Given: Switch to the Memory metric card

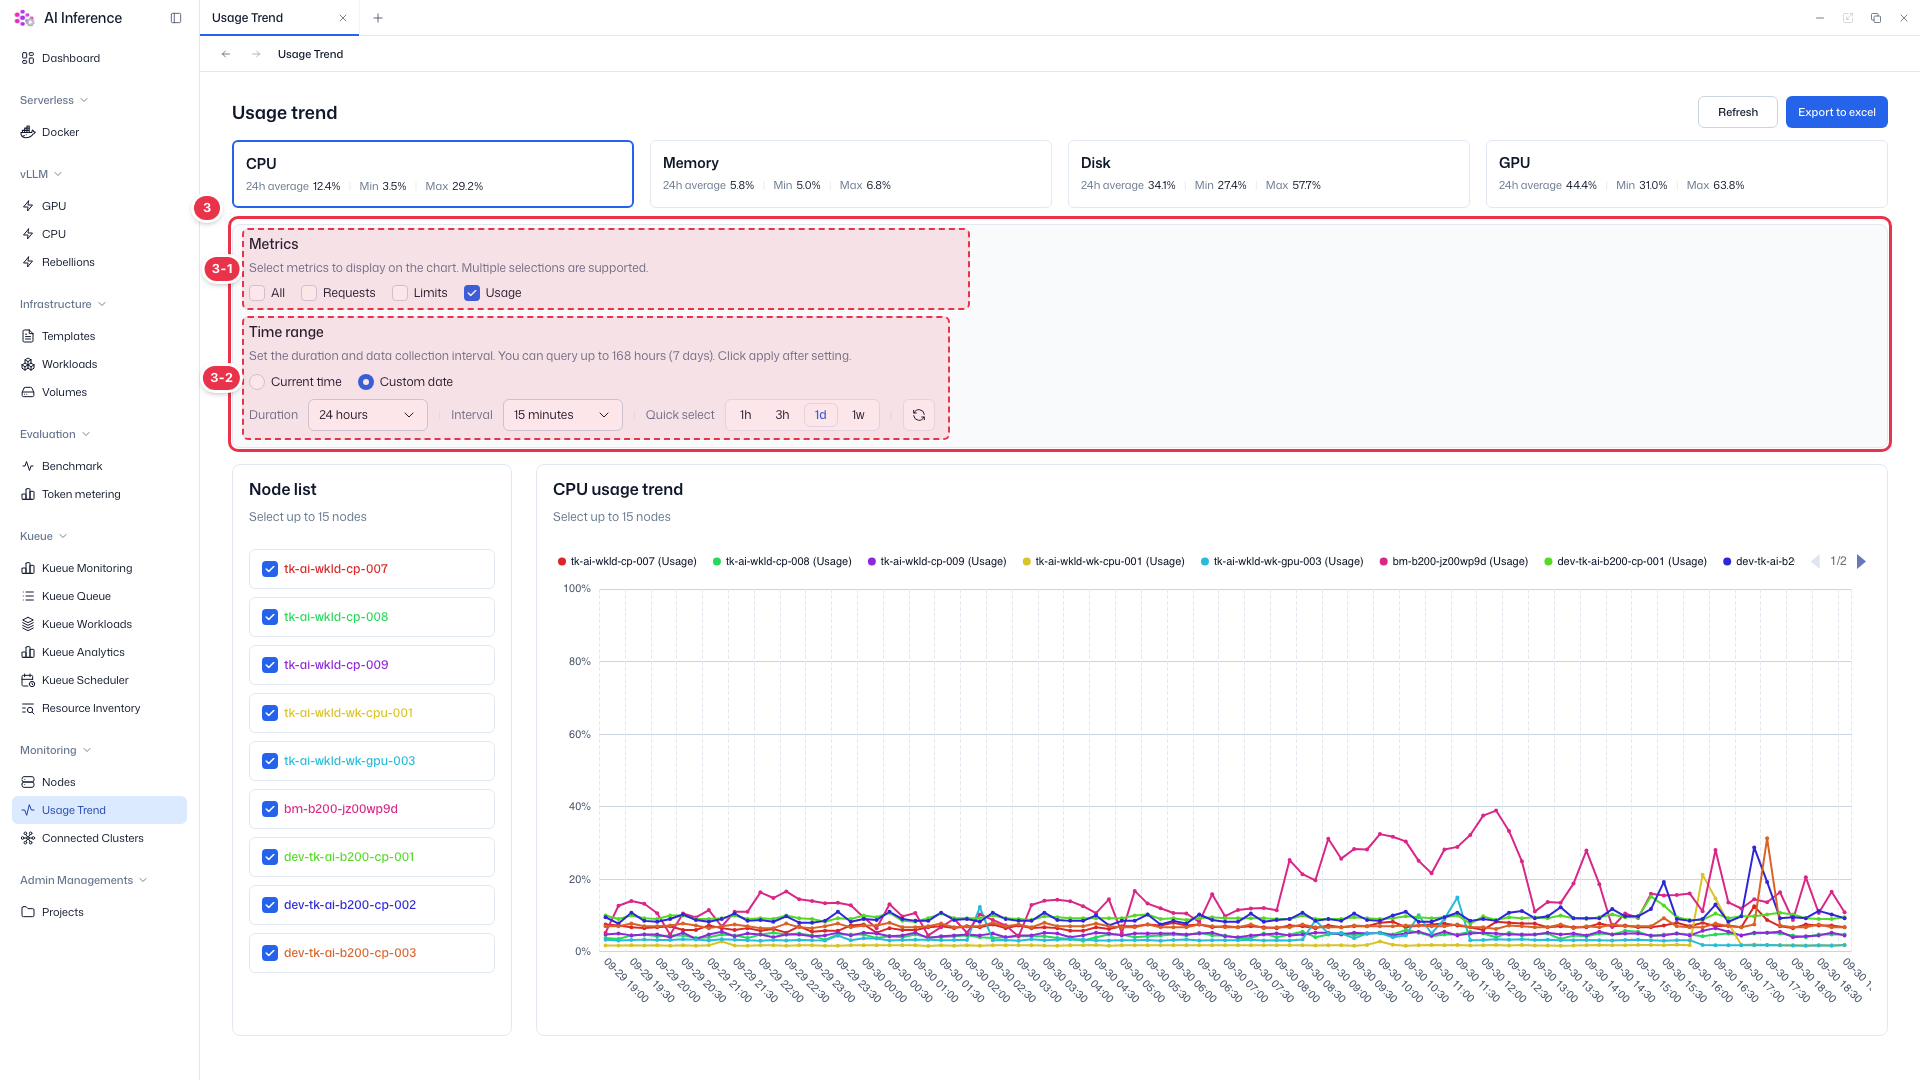Looking at the screenshot, I should click(x=850, y=174).
